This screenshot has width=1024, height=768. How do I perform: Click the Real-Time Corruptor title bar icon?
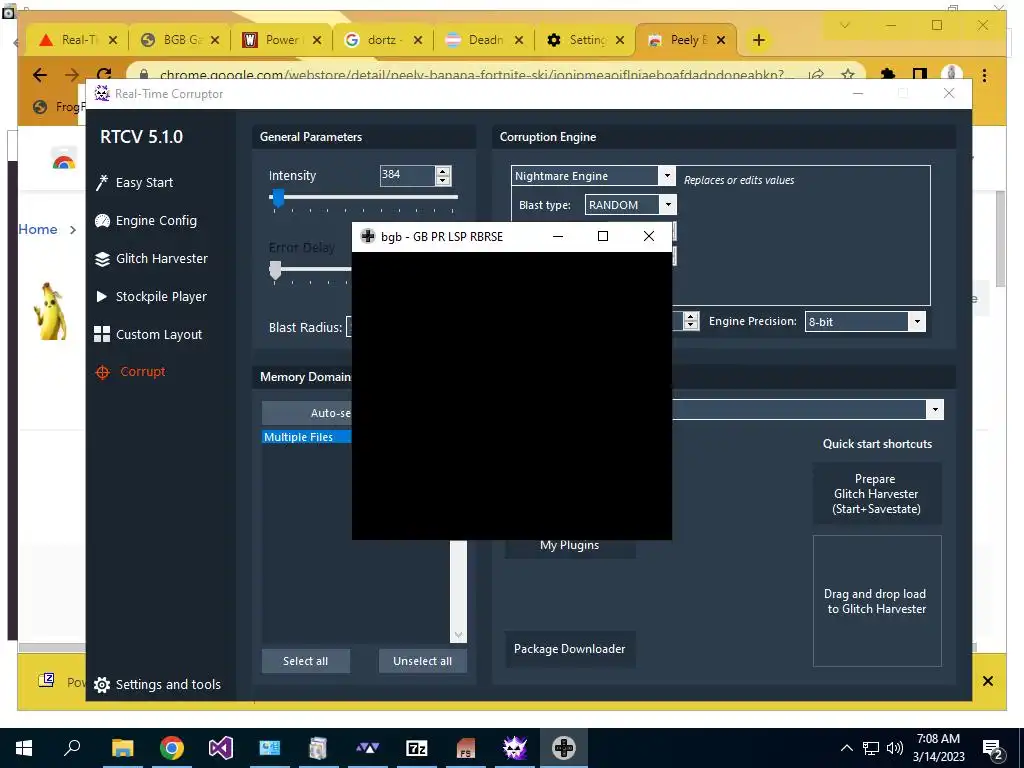(102, 93)
